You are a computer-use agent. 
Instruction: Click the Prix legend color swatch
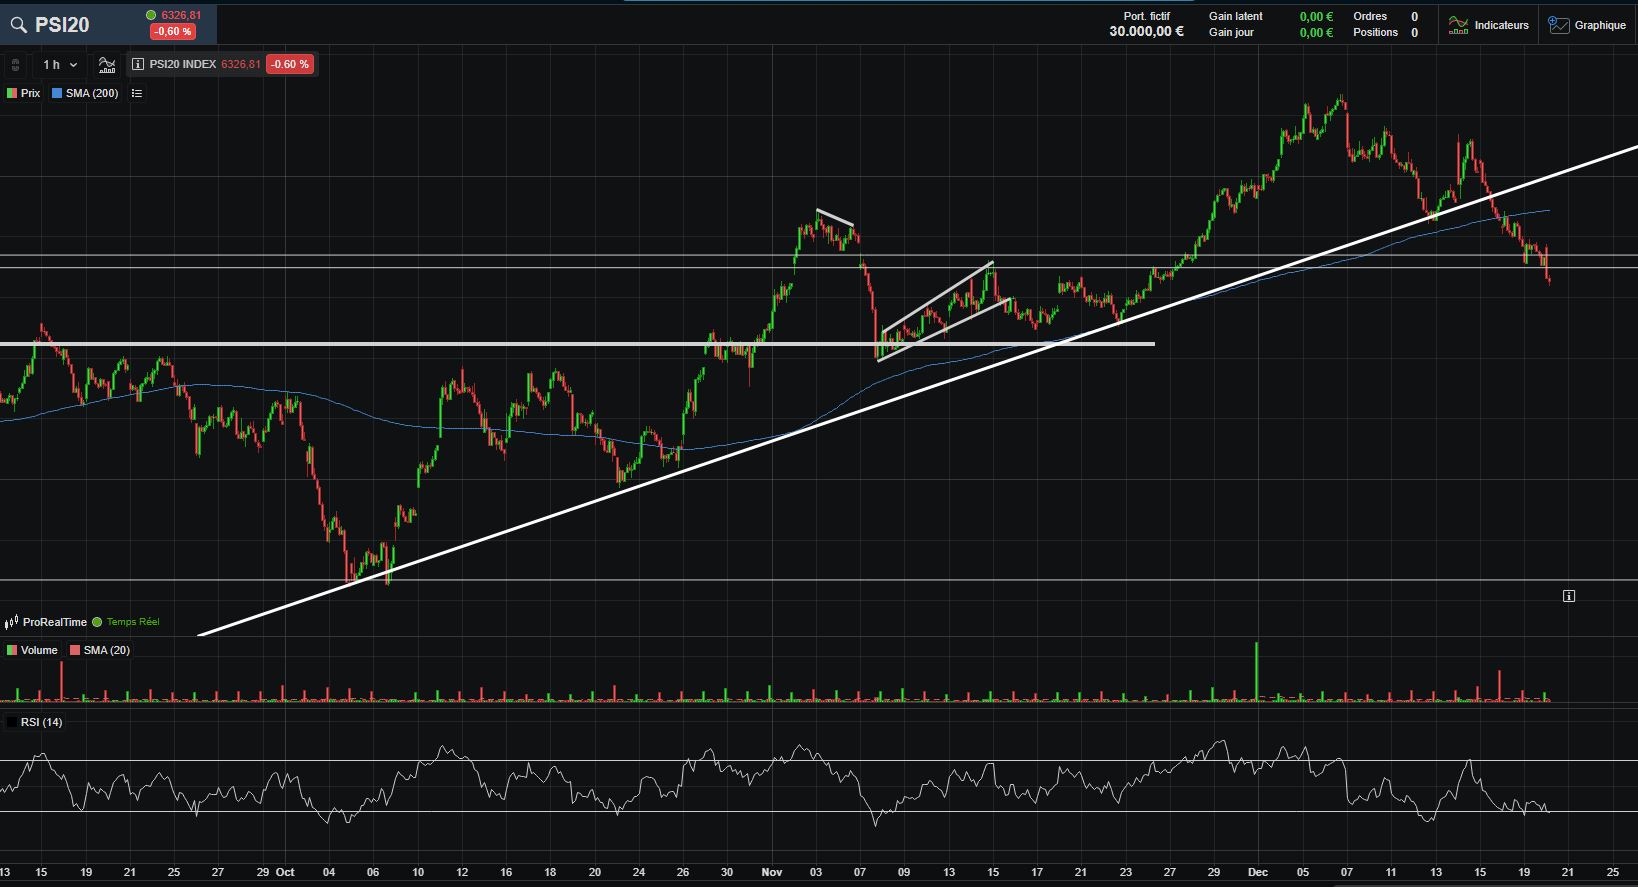click(12, 93)
